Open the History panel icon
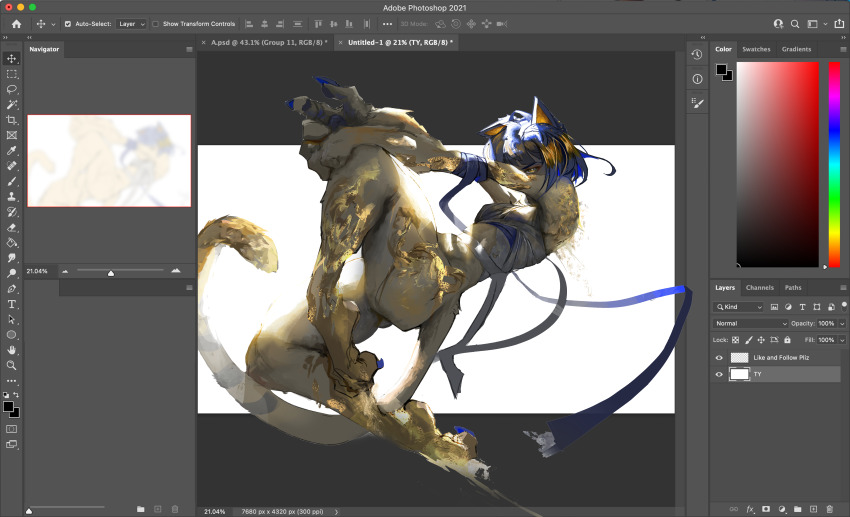 (x=697, y=55)
